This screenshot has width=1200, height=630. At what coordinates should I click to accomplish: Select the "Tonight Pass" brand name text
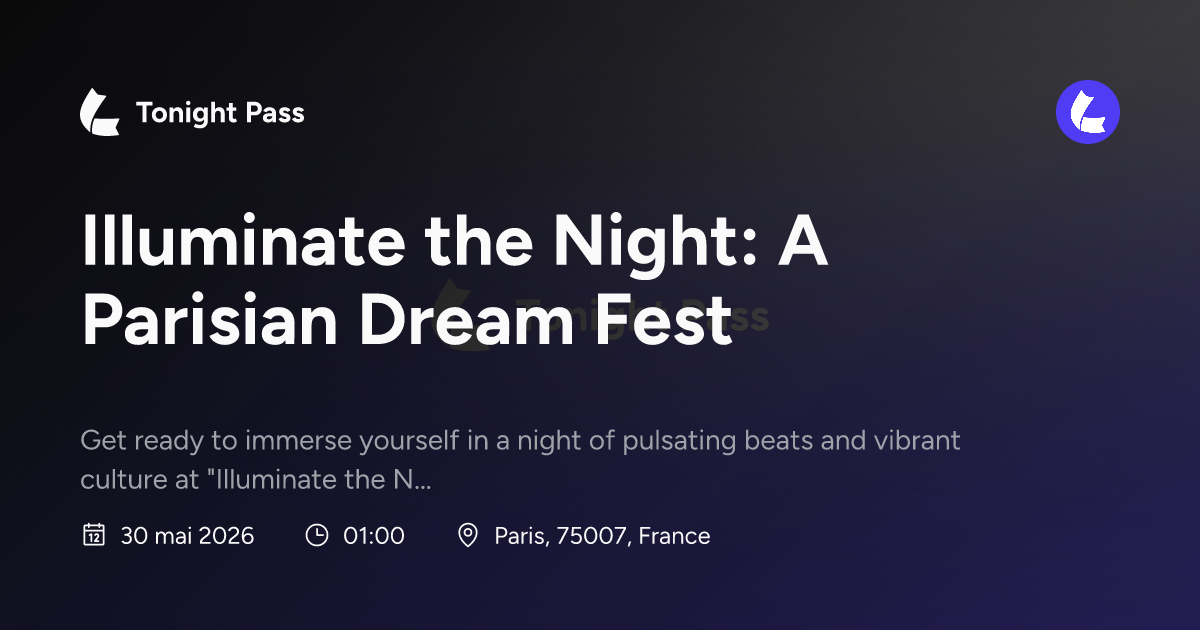pos(220,113)
